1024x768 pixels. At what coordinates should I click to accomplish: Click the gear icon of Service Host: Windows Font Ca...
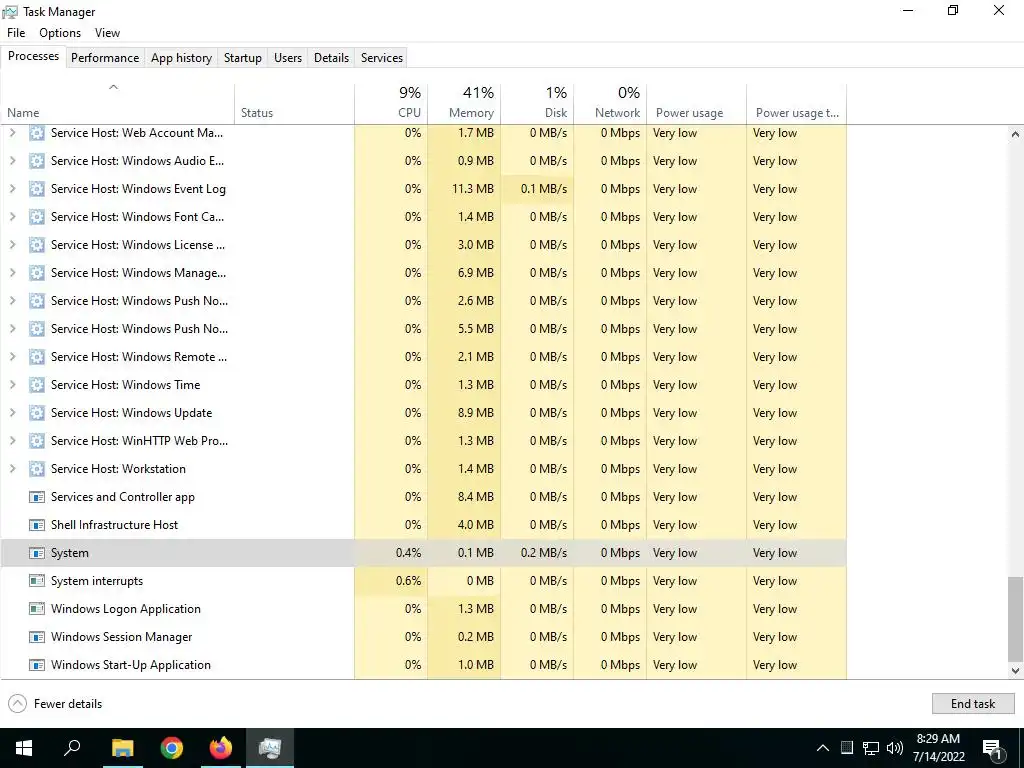pos(37,217)
